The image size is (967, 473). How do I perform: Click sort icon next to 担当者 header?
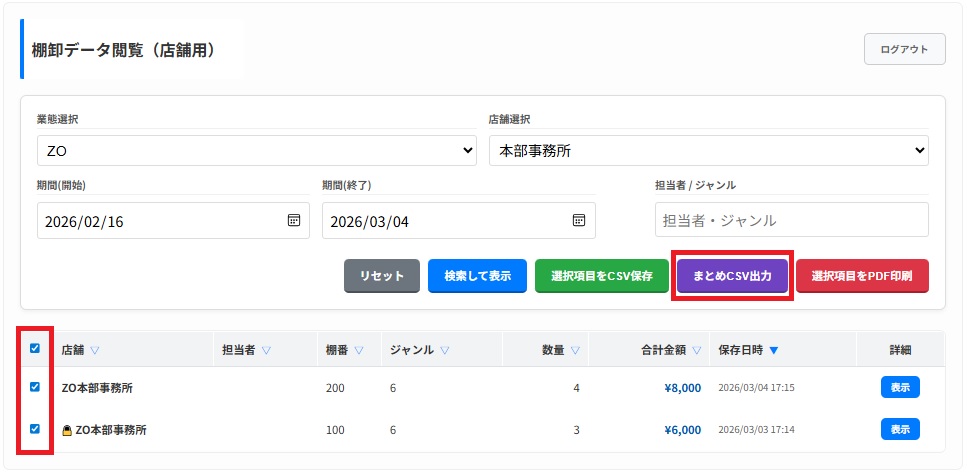(267, 350)
